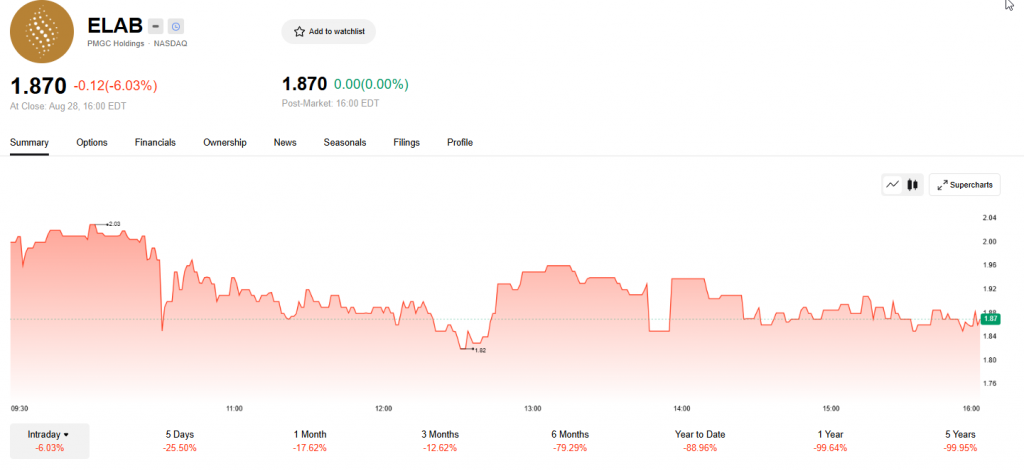1024x471 pixels.
Task: Open the News tab
Action: pos(285,142)
